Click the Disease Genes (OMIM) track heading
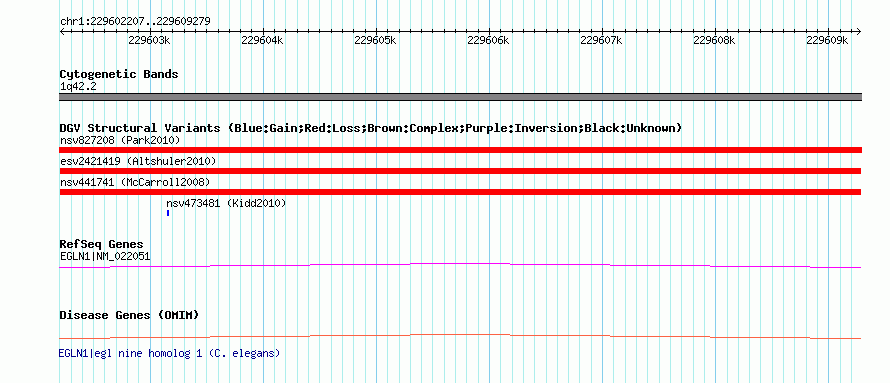The width and height of the screenshot is (890, 383). click(x=129, y=315)
